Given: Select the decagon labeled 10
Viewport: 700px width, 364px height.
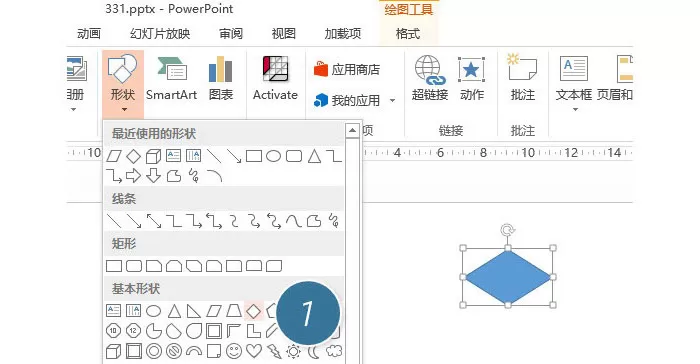Looking at the screenshot, I should pos(113,331).
